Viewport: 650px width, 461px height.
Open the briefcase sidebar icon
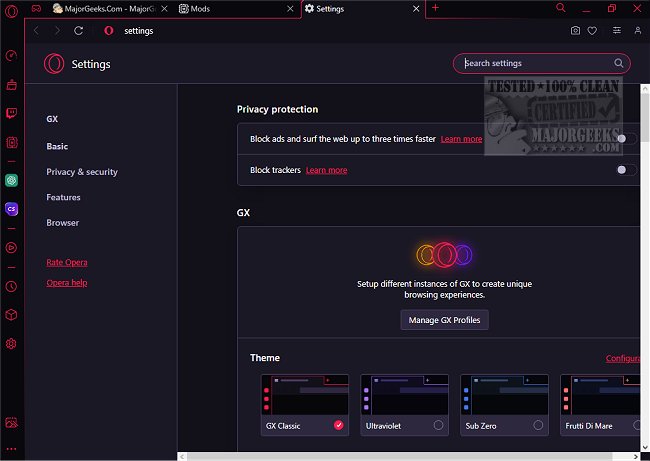11,85
